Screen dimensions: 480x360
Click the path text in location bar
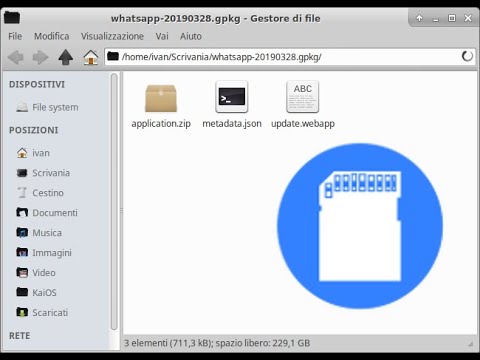222,57
